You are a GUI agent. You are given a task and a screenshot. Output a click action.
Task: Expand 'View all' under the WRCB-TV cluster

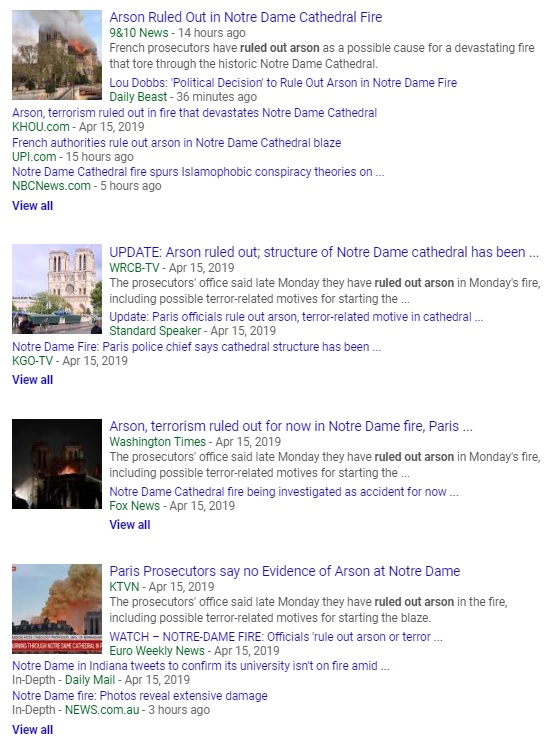coord(32,380)
